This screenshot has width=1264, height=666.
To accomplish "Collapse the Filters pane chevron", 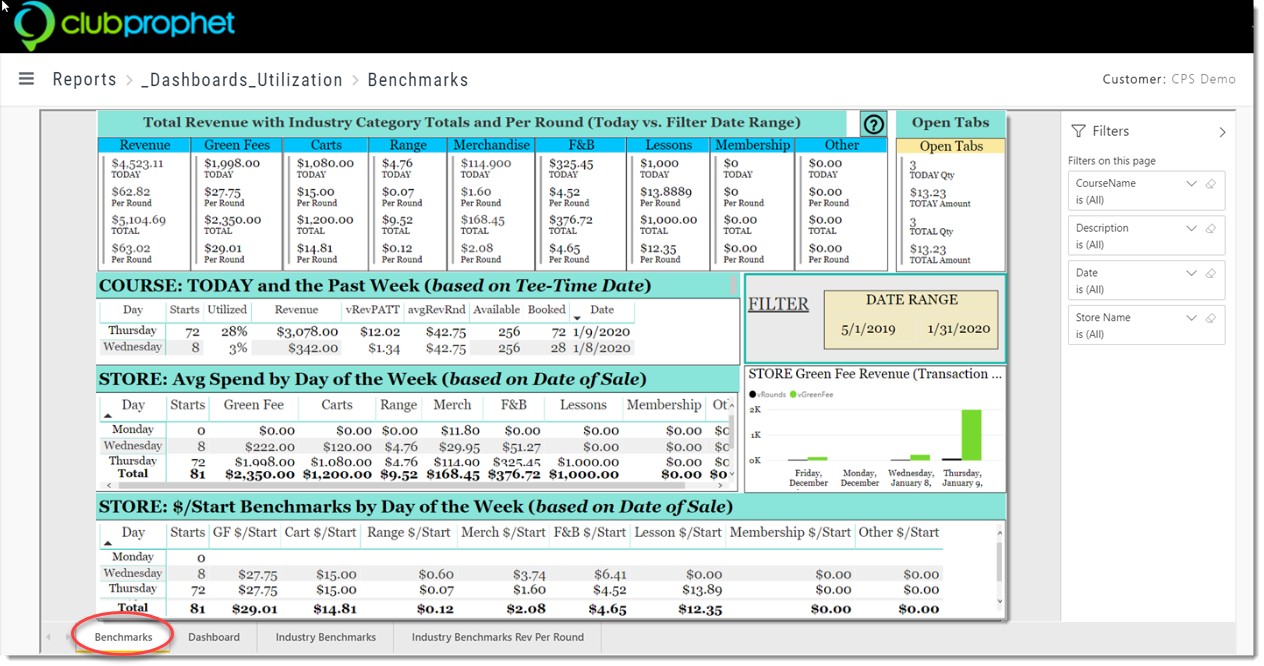I will pos(1222,132).
